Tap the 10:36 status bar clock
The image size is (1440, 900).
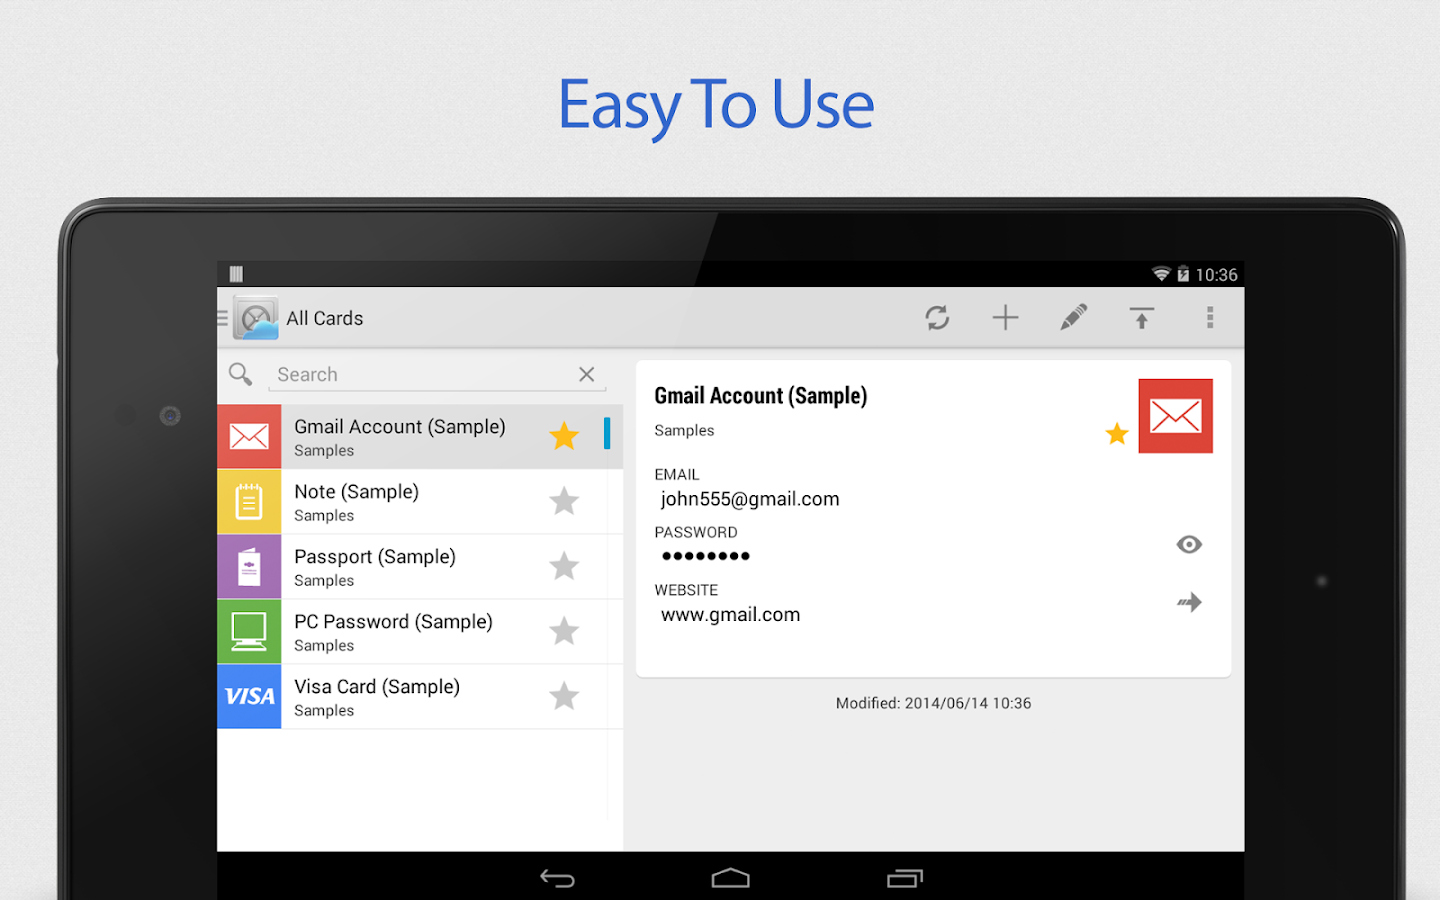coord(1216,275)
